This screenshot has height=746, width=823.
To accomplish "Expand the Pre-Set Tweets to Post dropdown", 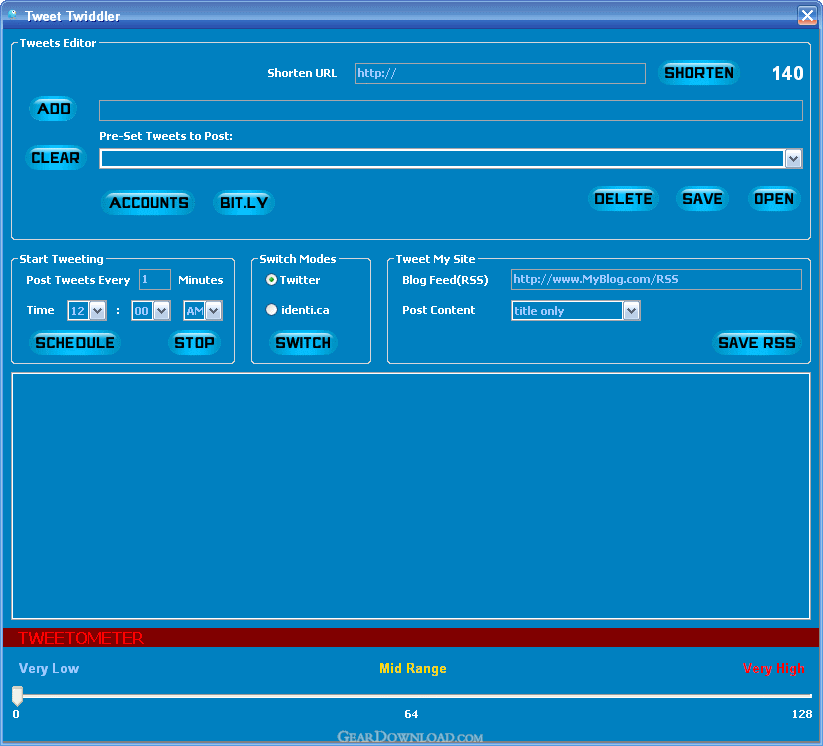I will pyautogui.click(x=793, y=159).
